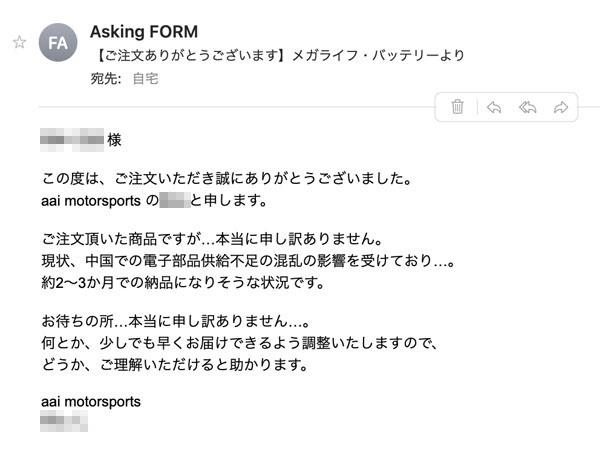Click the sentence starting with ご注文頂いた商品ですが
This screenshot has height=450, width=600.
212,239
